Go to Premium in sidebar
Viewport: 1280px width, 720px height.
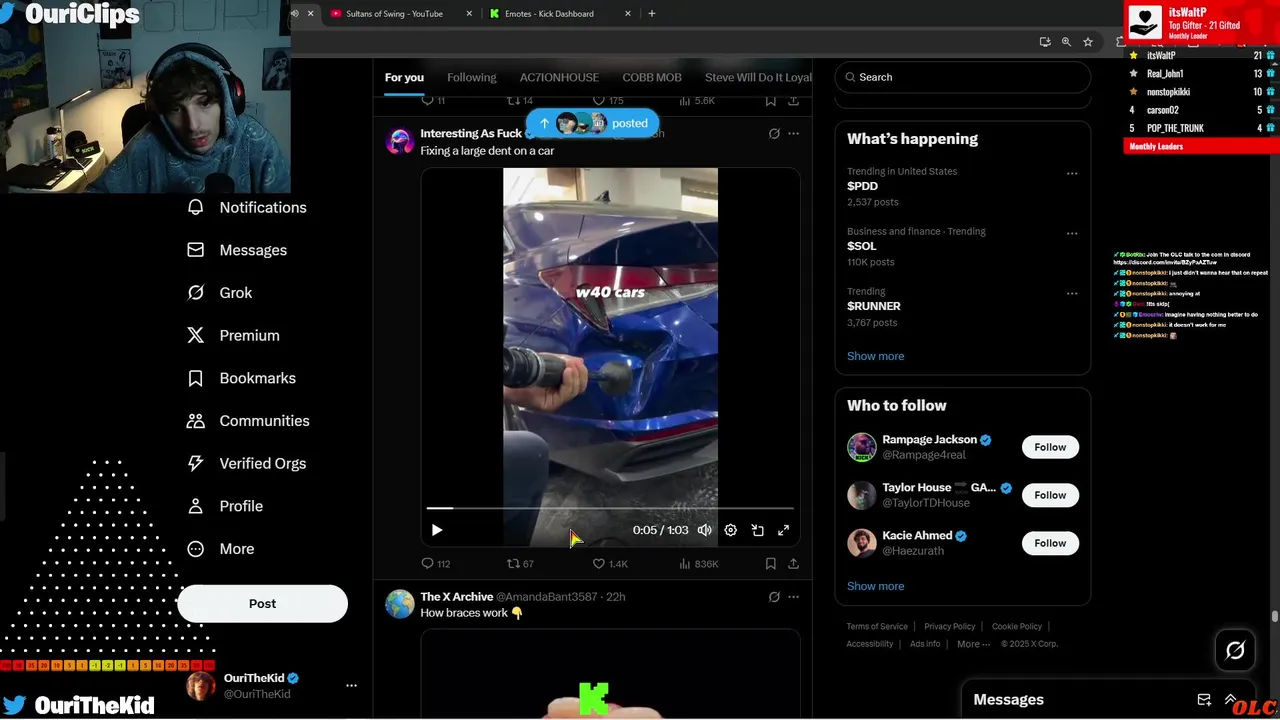pyautogui.click(x=233, y=336)
